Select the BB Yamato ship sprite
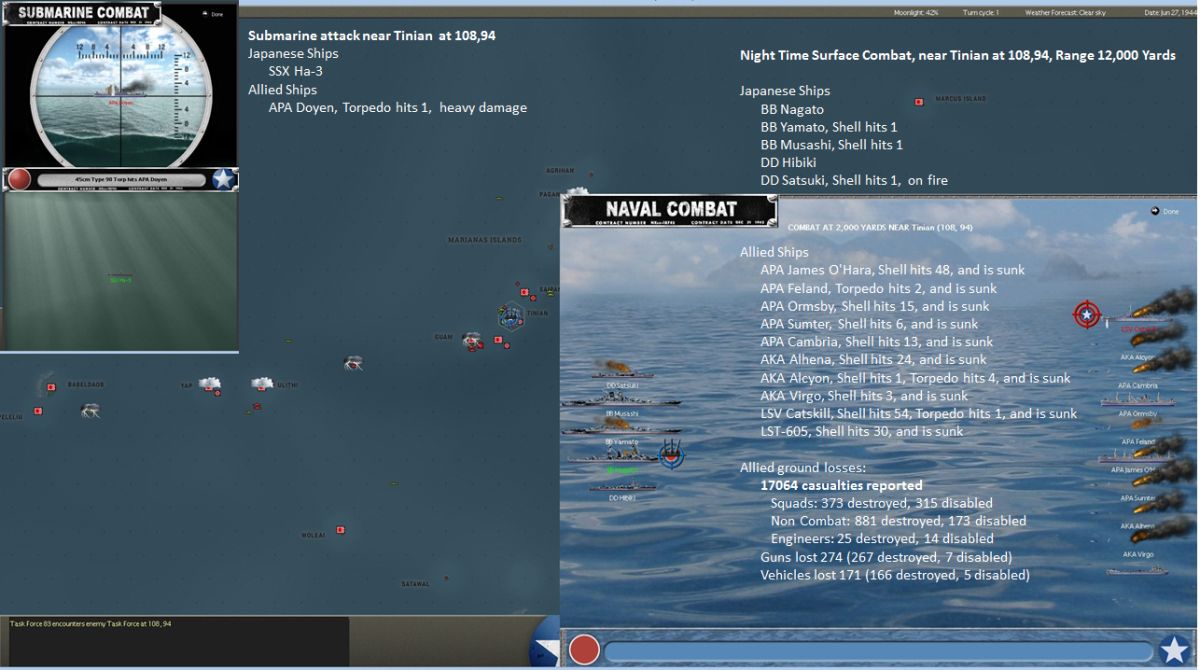Image resolution: width=1200 pixels, height=670 pixels. click(x=622, y=428)
